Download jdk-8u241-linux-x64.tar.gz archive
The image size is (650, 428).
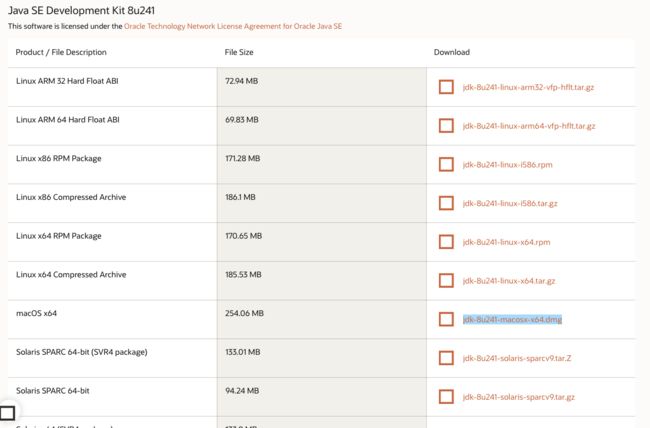[x=509, y=281]
